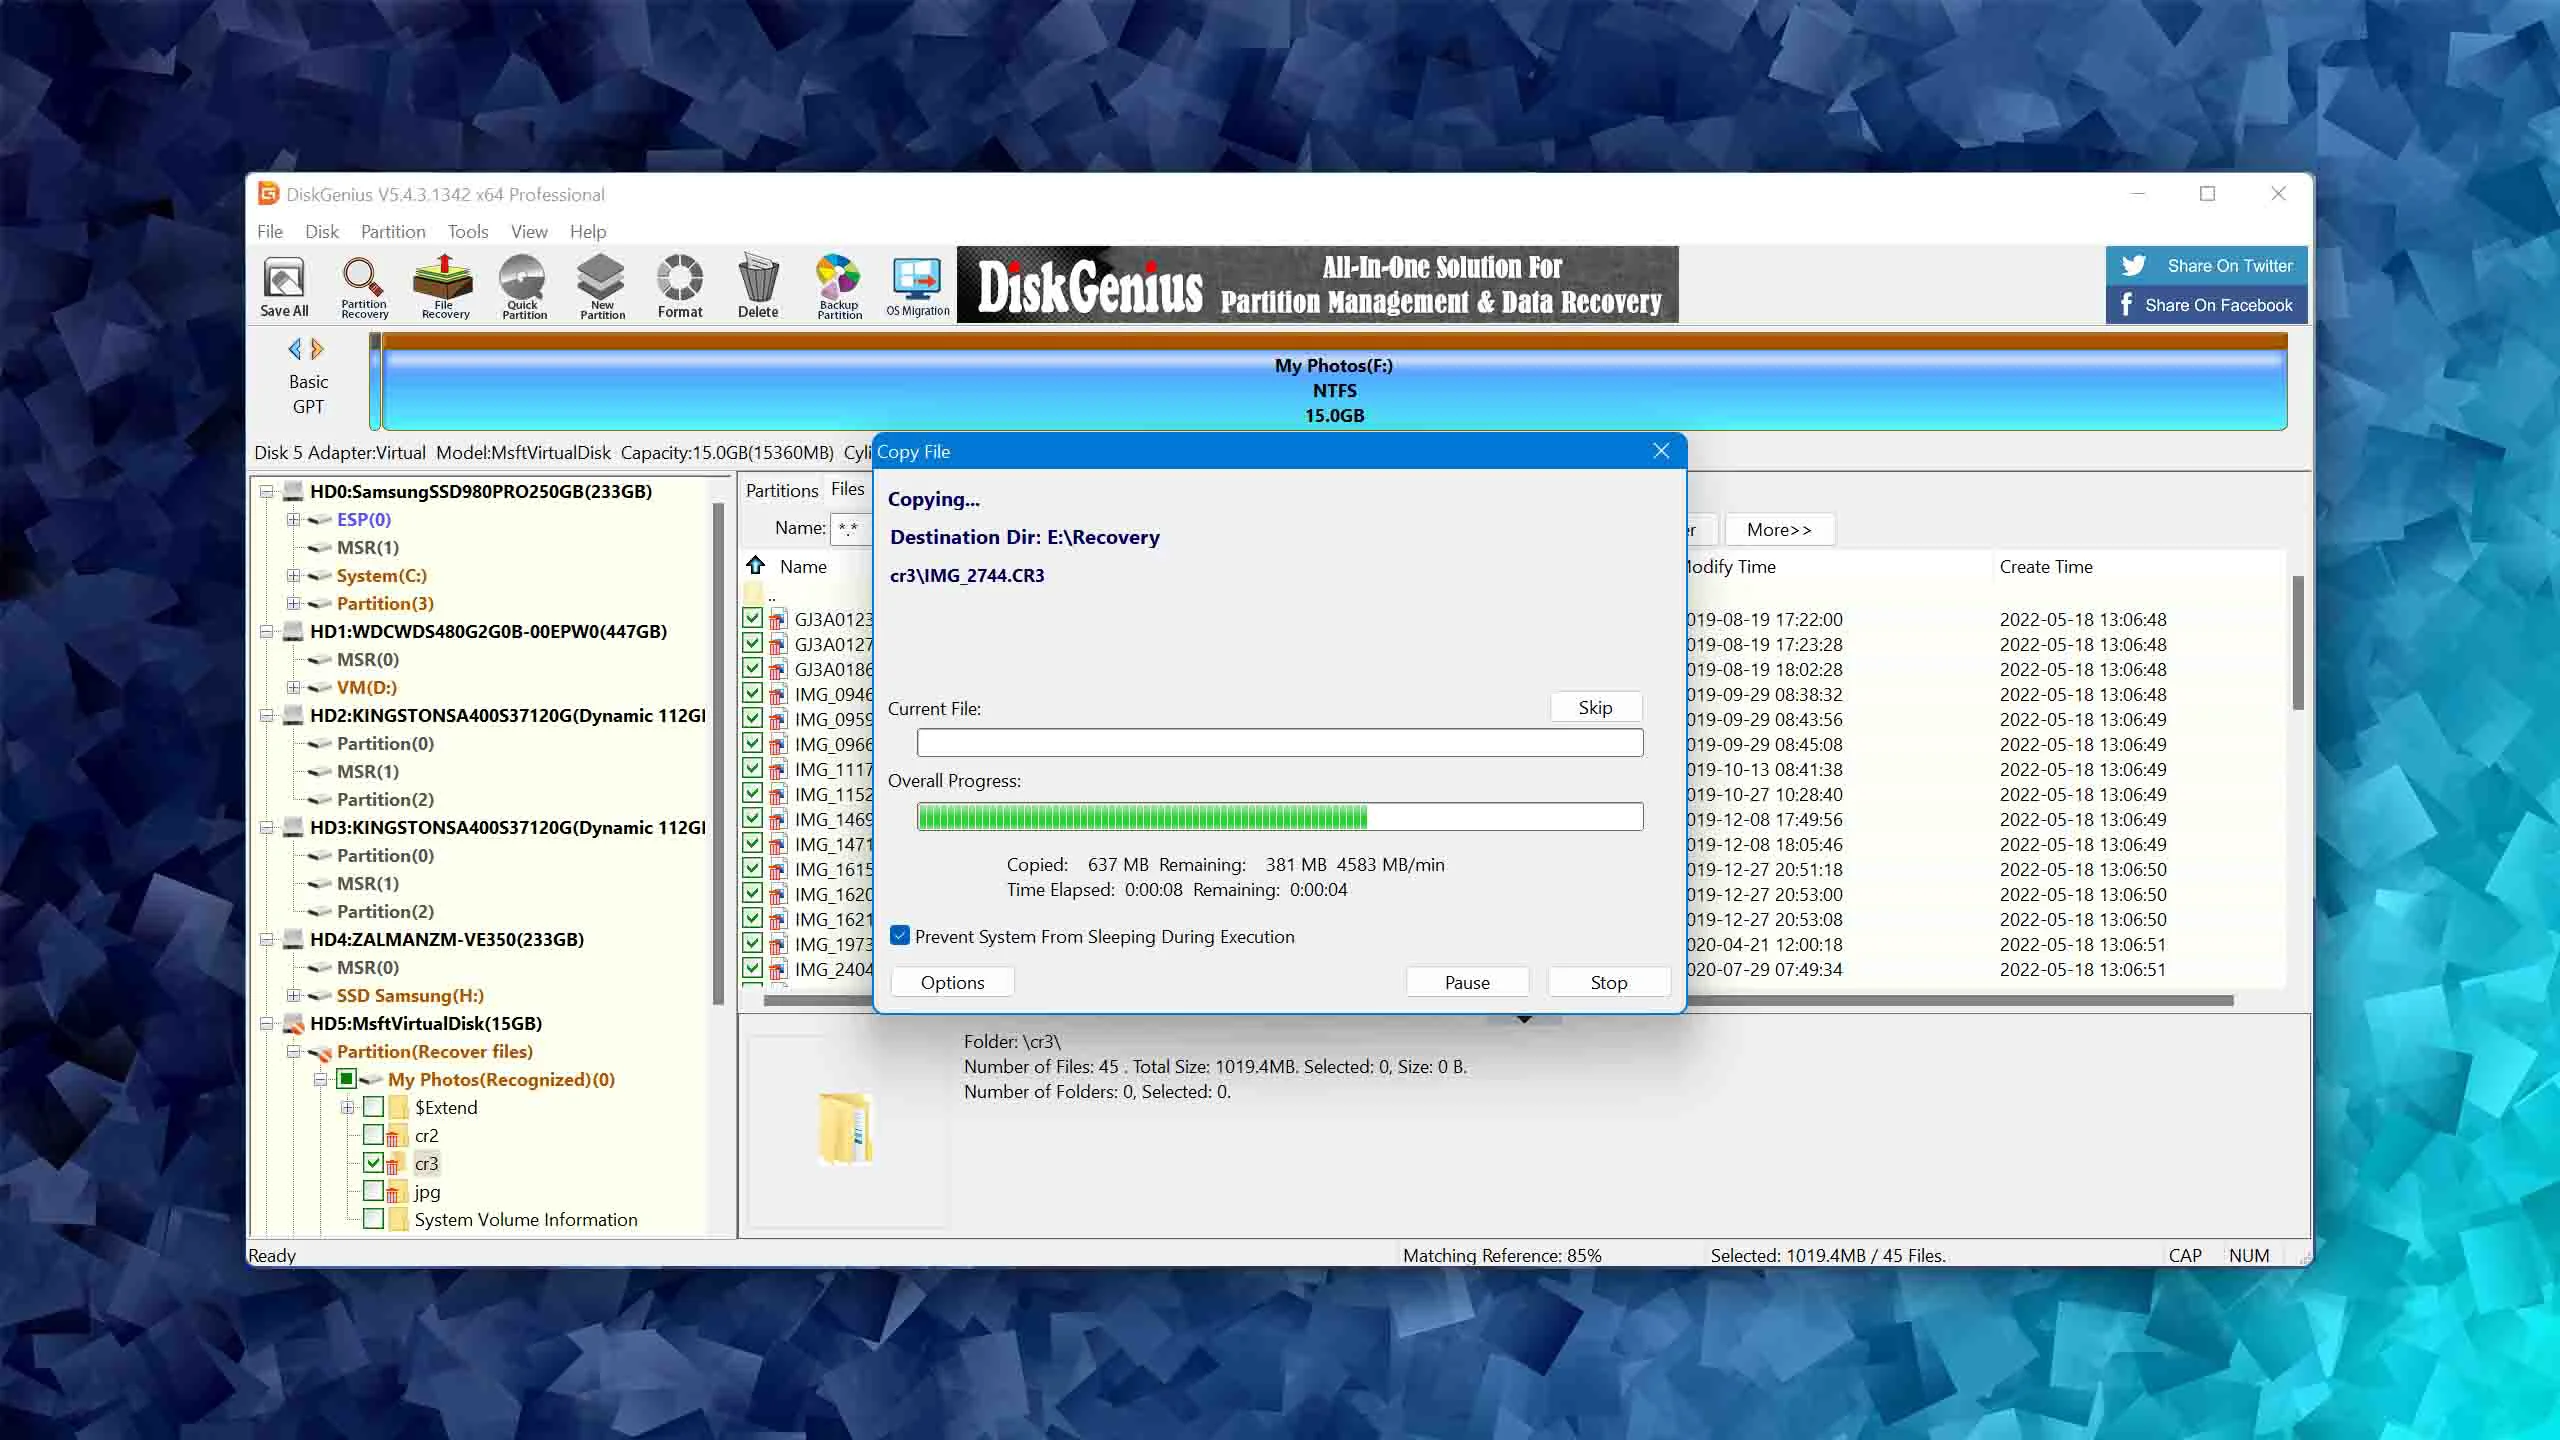Viewport: 2560px width, 1440px height.
Task: Check the jpg folder checkbox
Action: [373, 1191]
